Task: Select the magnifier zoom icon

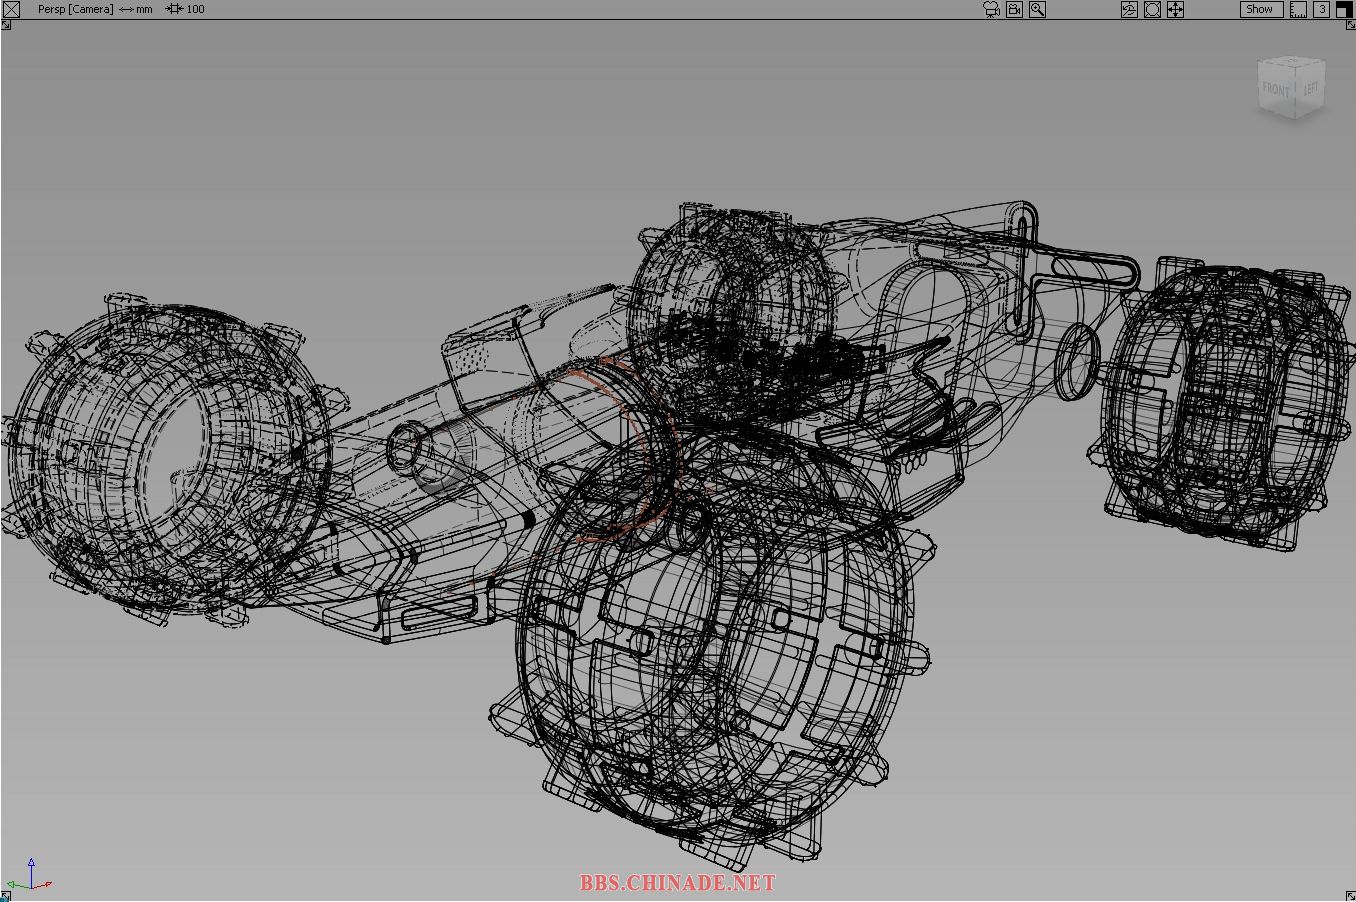Action: click(1037, 9)
